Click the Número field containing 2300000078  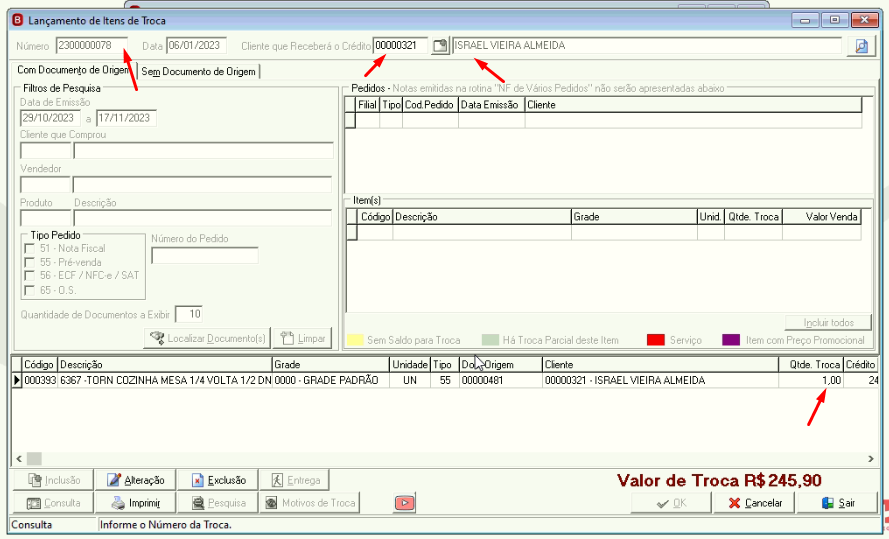click(91, 45)
